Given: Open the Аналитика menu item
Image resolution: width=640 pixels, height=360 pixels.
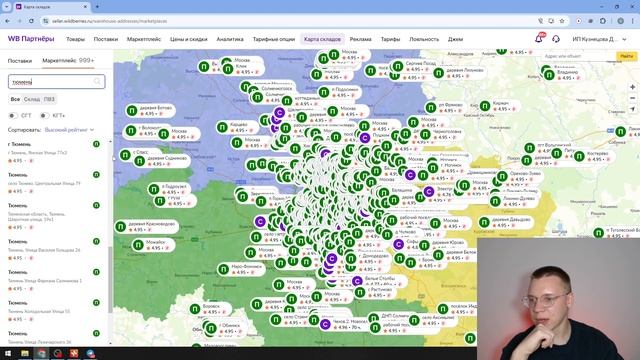Looking at the screenshot, I should 230,39.
